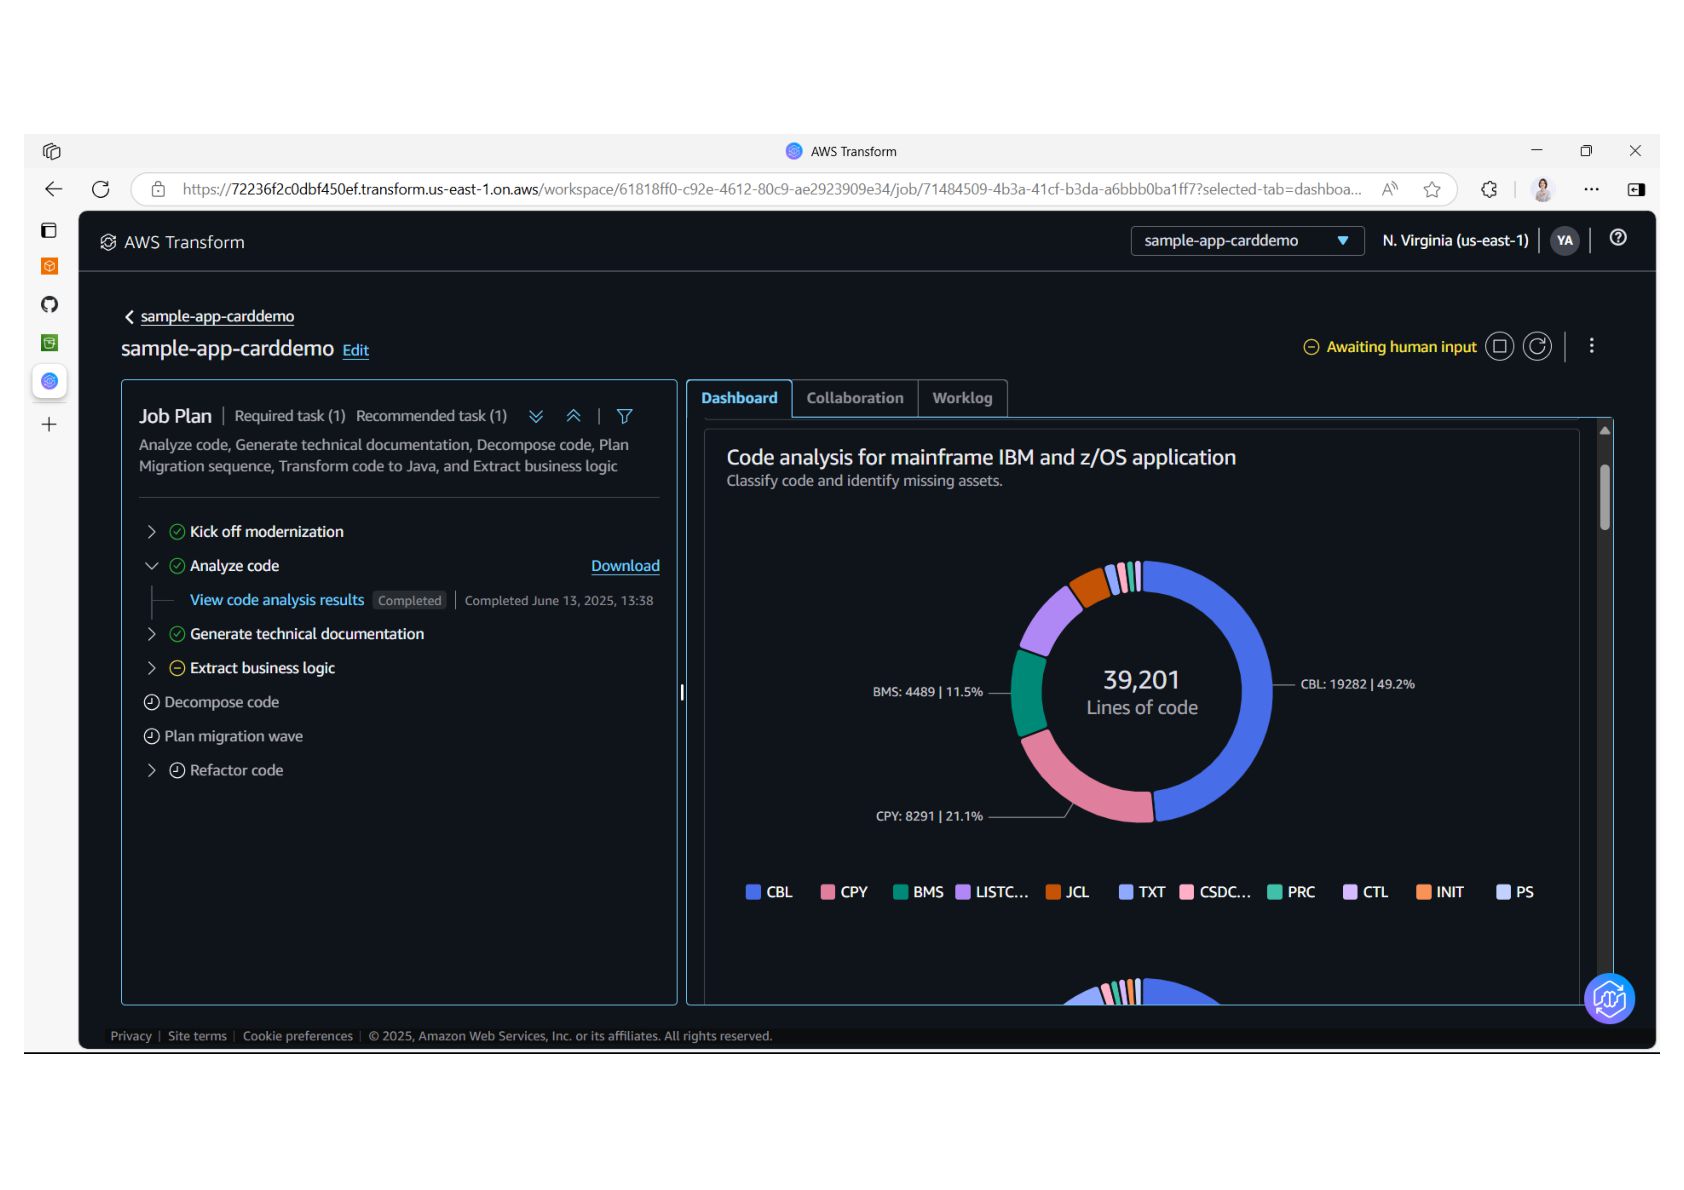Open the browser settings ellipsis menu
This screenshot has width=1684, height=1190.
pos(1591,189)
